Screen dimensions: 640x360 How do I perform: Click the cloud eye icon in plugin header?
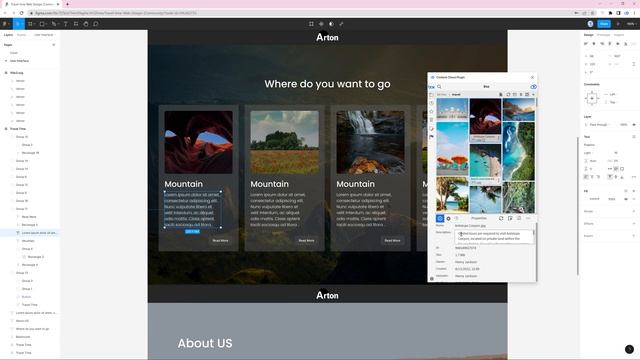tap(533, 87)
